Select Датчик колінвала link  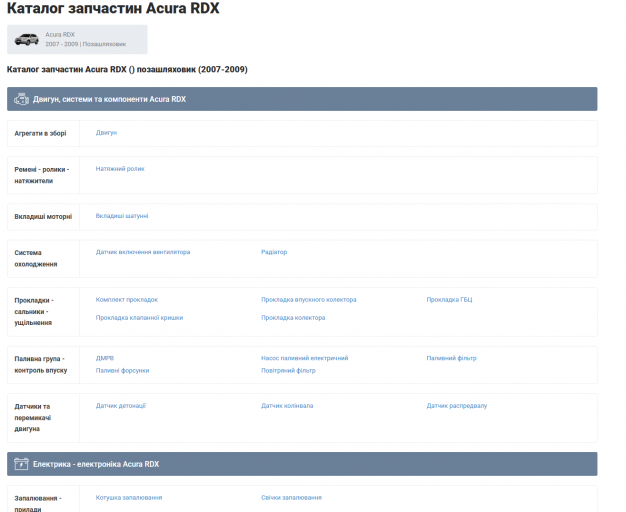[x=287, y=406]
